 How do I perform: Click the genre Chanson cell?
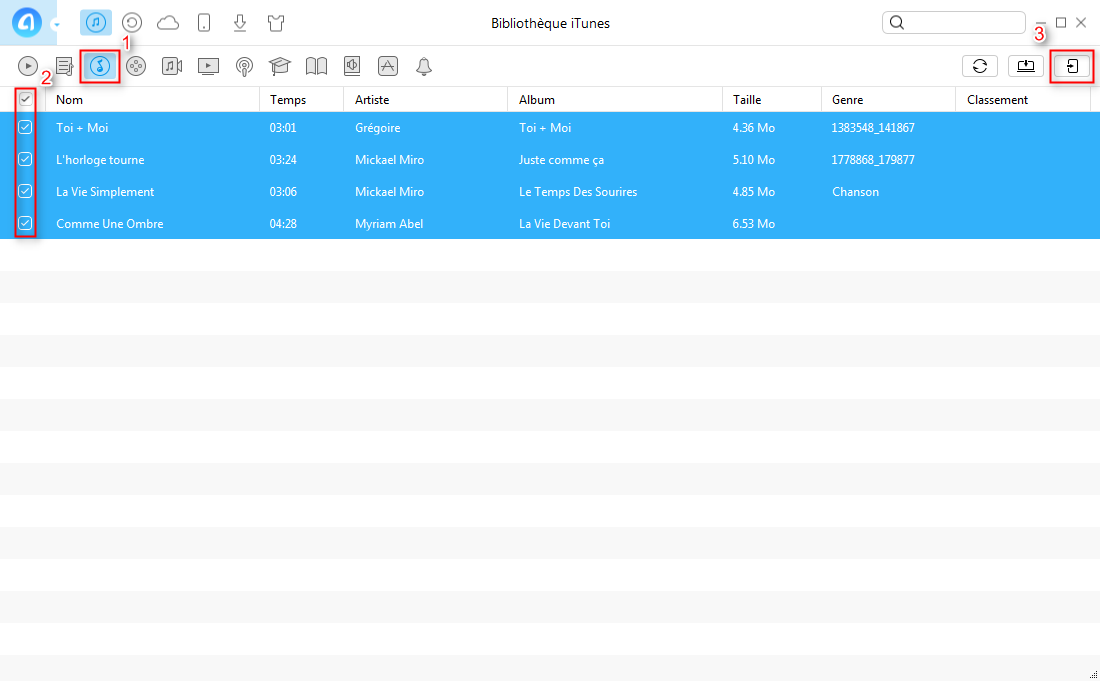point(855,191)
